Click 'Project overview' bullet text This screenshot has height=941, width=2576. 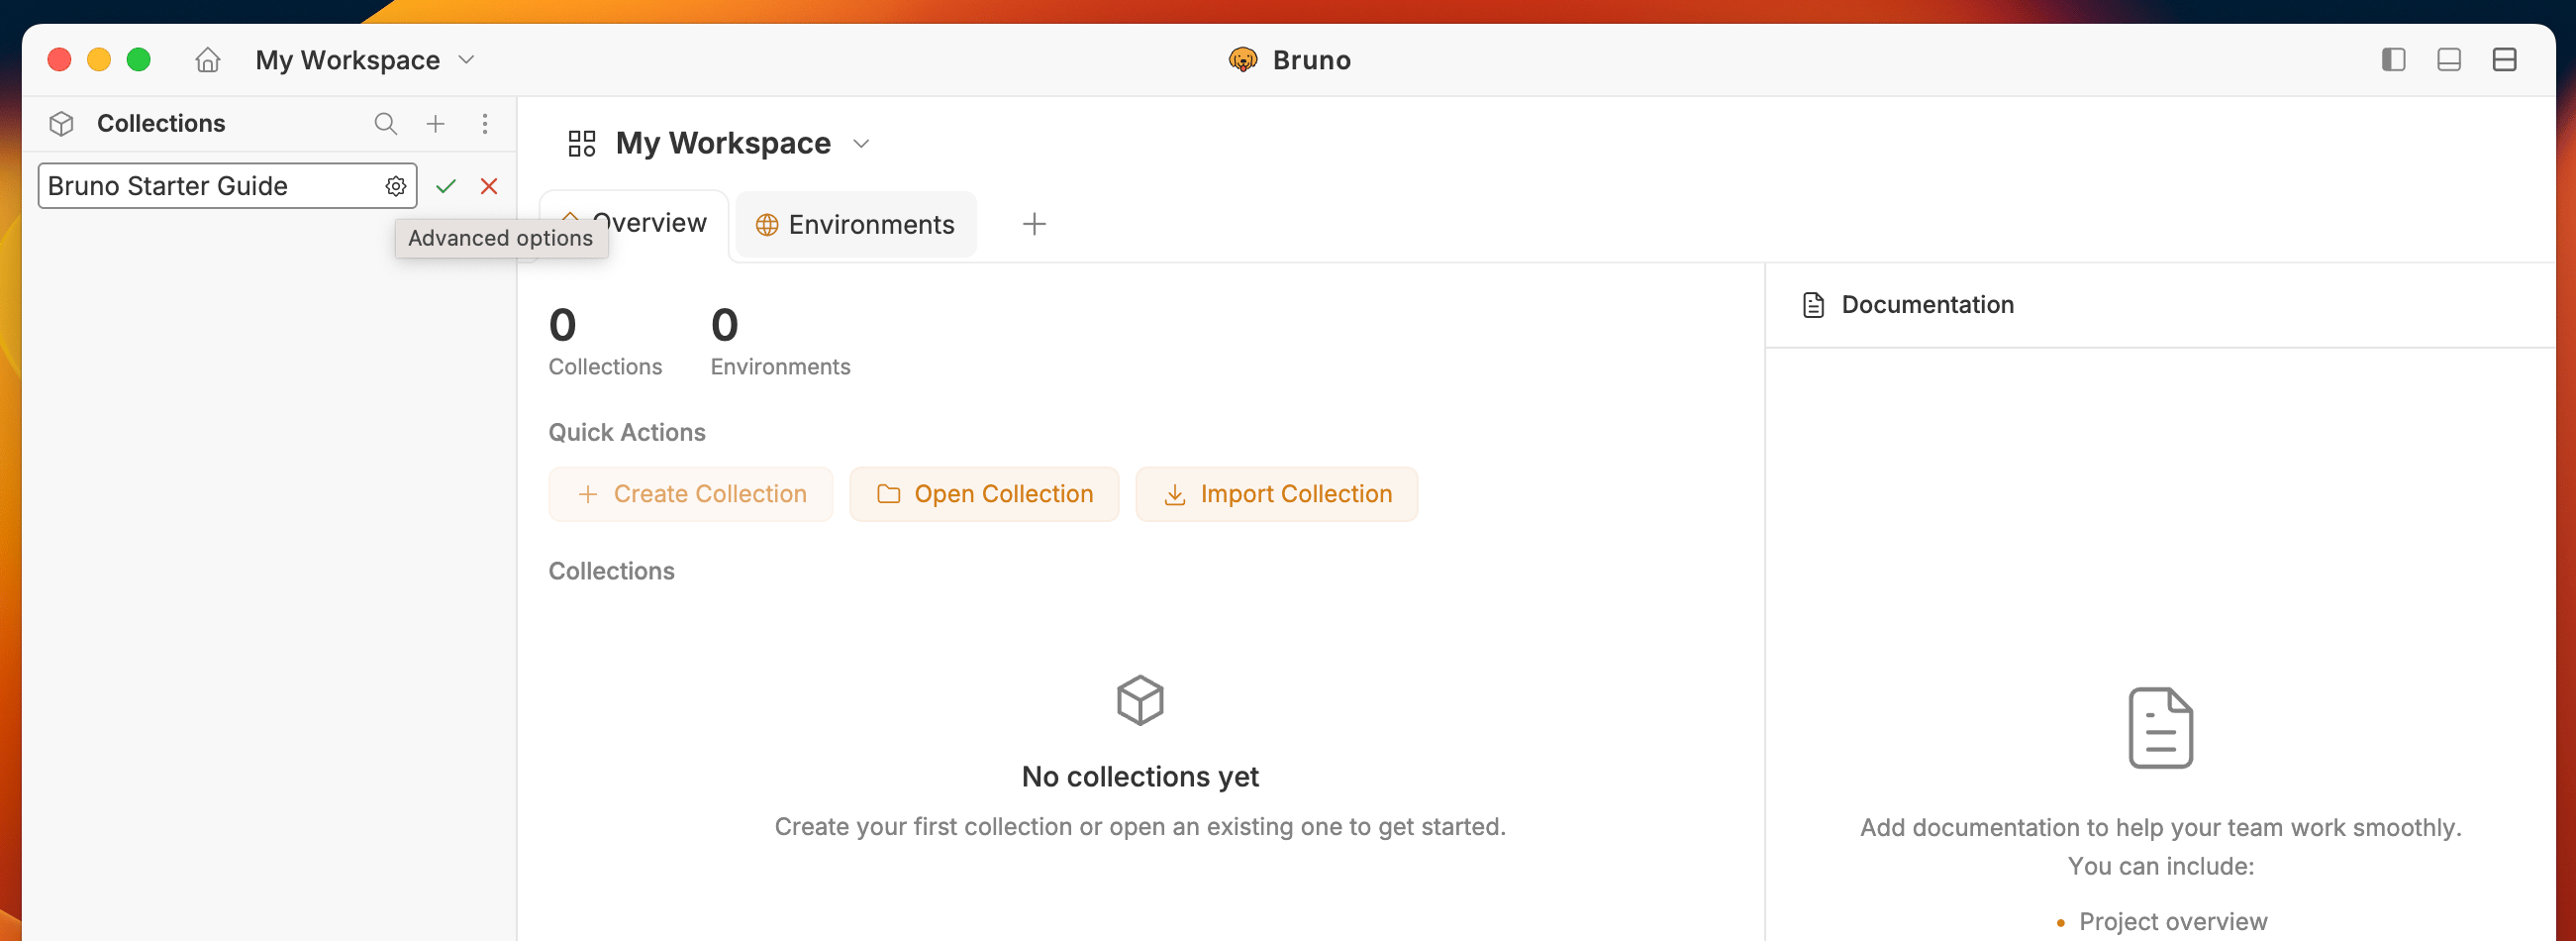[x=2173, y=921]
